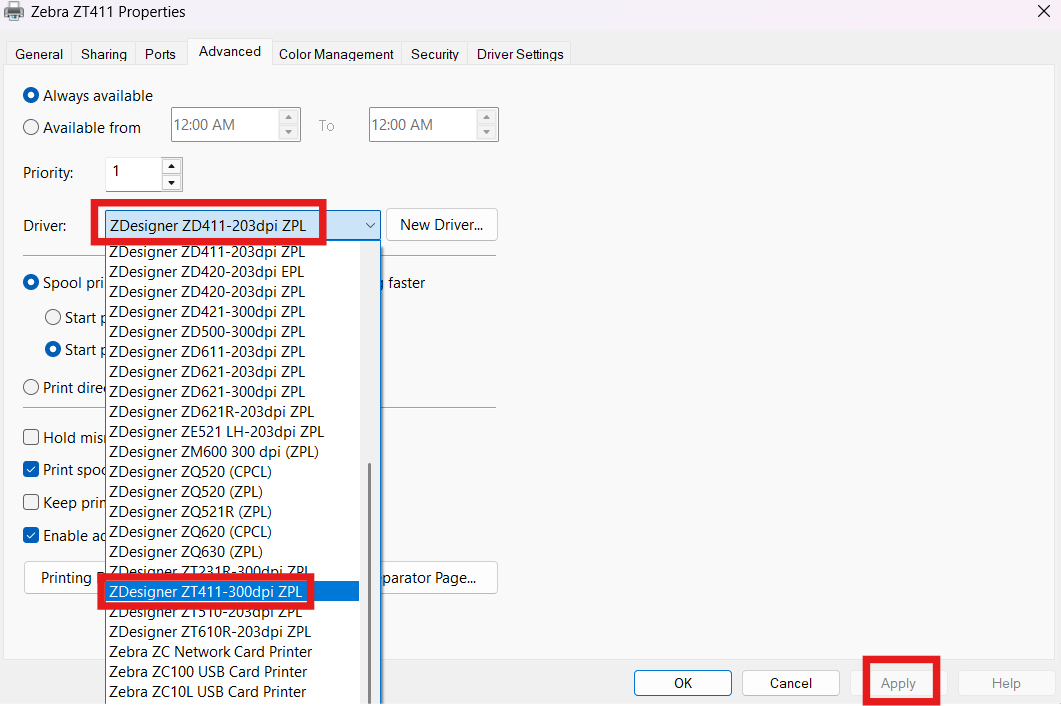Select the Advanced tab
Screen dimensions: 1061x706
pyautogui.click(x=229, y=51)
